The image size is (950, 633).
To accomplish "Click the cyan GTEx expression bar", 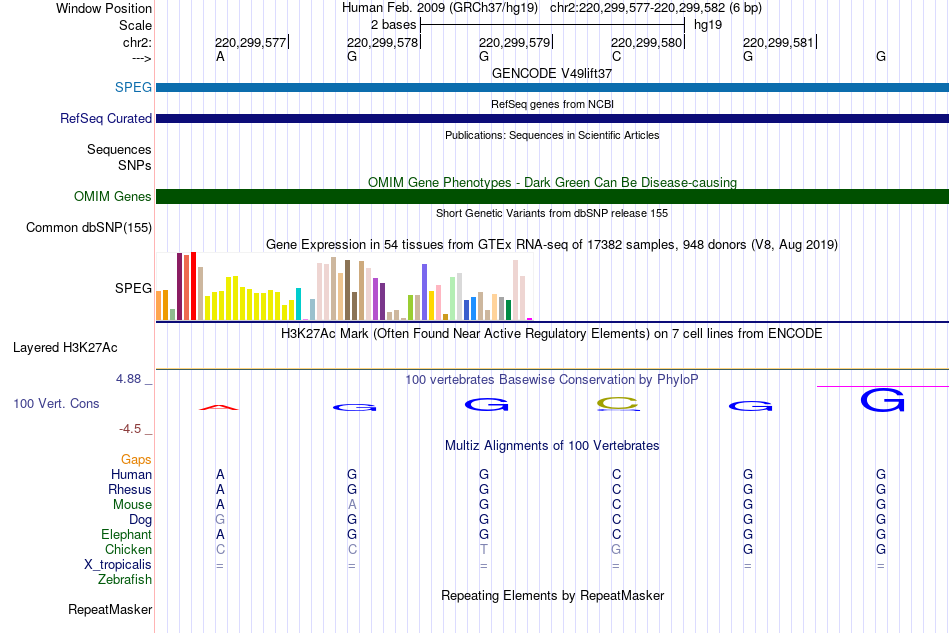I will (298, 304).
